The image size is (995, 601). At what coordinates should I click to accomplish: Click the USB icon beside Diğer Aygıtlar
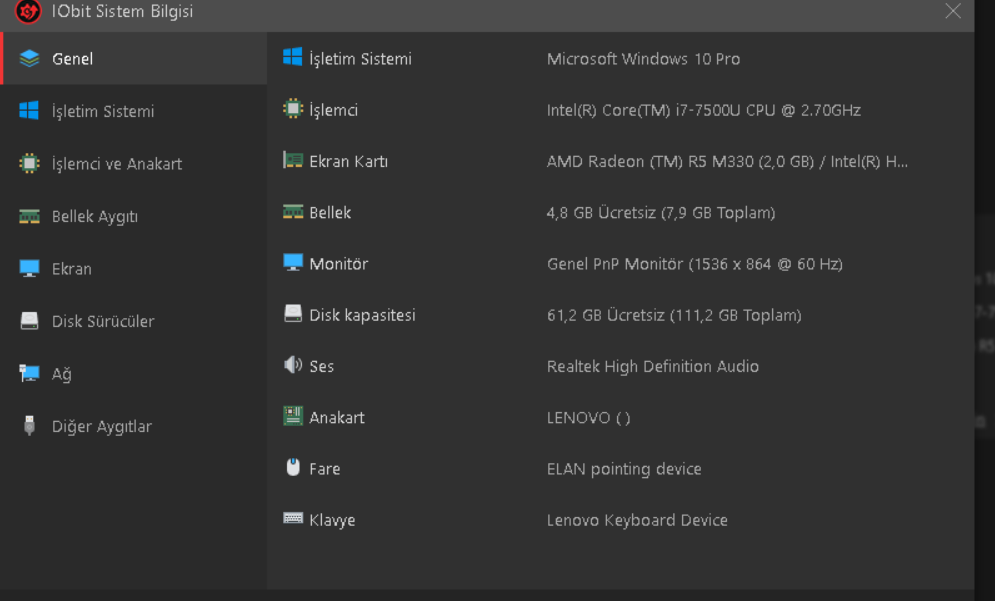point(30,426)
